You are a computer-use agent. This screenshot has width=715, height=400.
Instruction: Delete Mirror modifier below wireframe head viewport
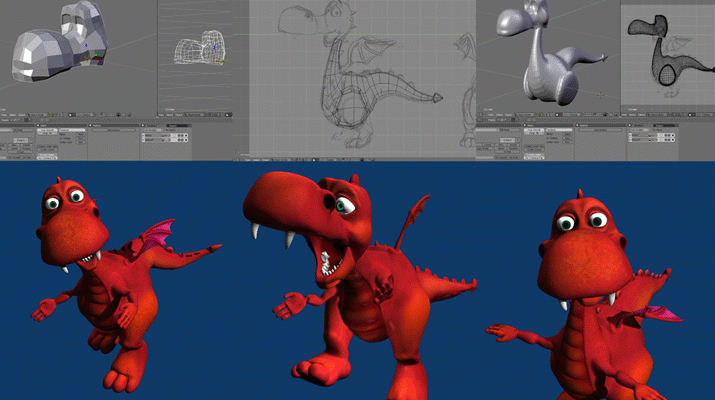186,135
